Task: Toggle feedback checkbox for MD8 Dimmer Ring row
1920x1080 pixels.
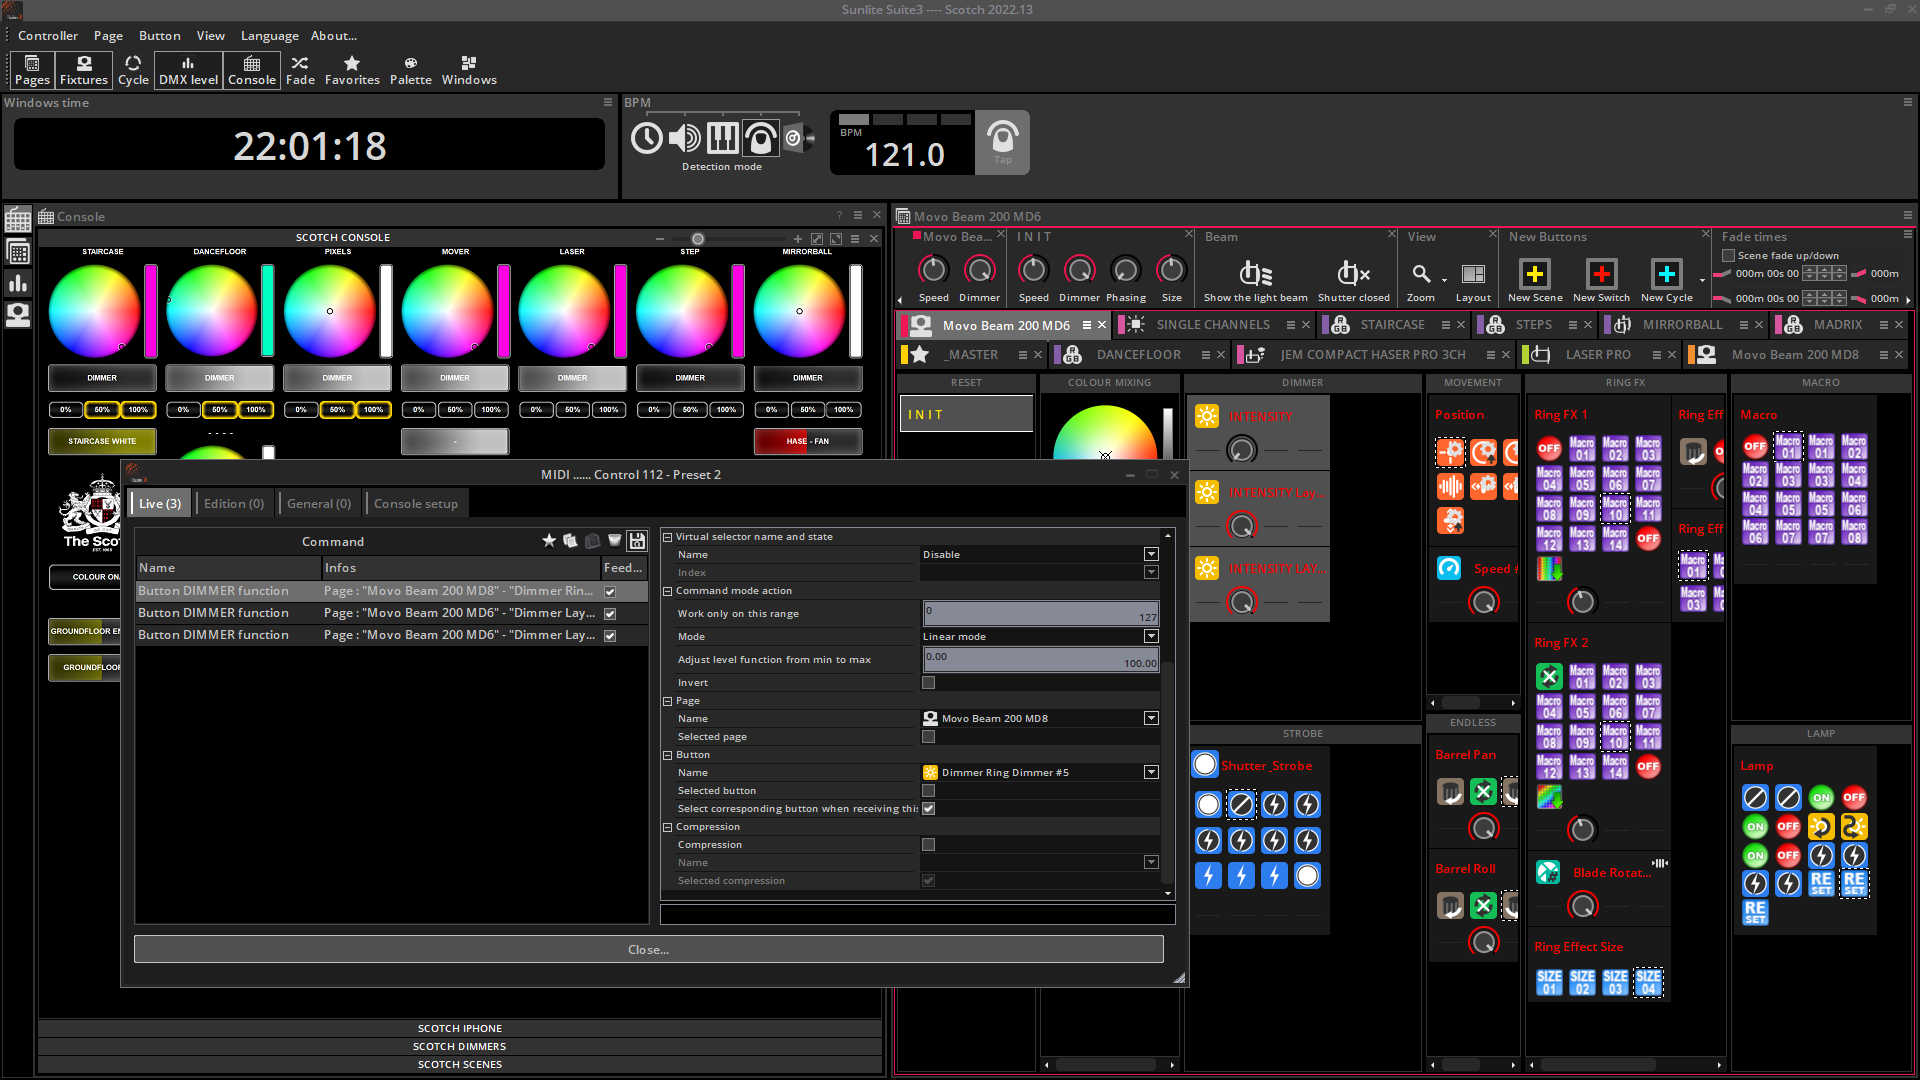Action: click(610, 592)
